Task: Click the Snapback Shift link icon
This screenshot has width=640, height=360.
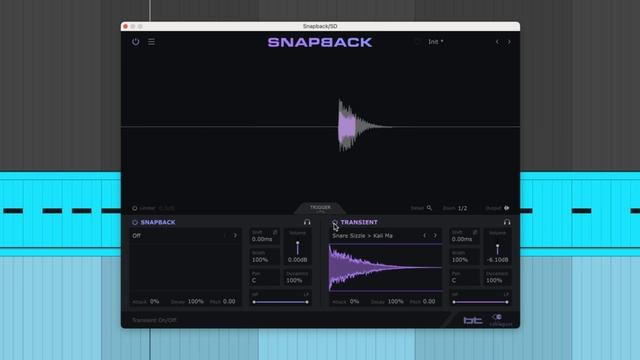Action: pos(276,232)
